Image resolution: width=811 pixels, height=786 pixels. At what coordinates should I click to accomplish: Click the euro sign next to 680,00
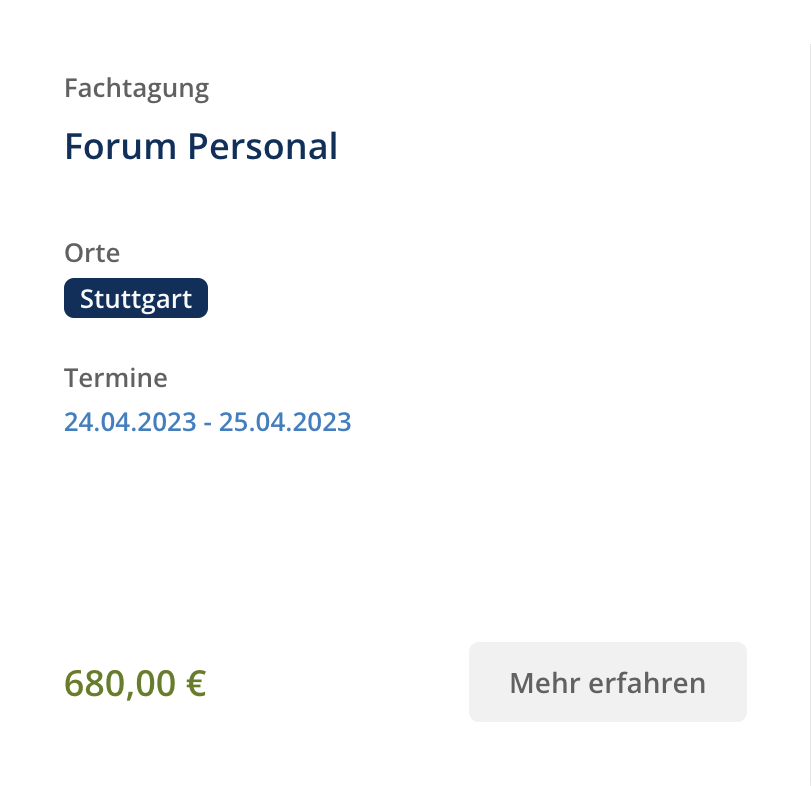click(196, 683)
